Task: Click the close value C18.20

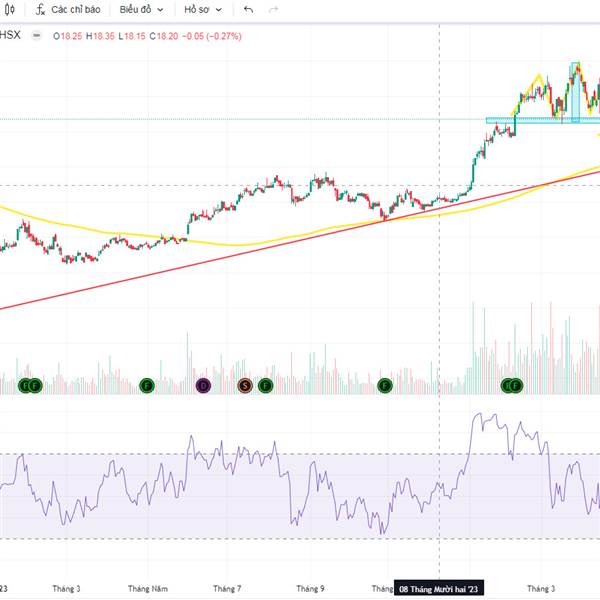Action: pyautogui.click(x=164, y=36)
